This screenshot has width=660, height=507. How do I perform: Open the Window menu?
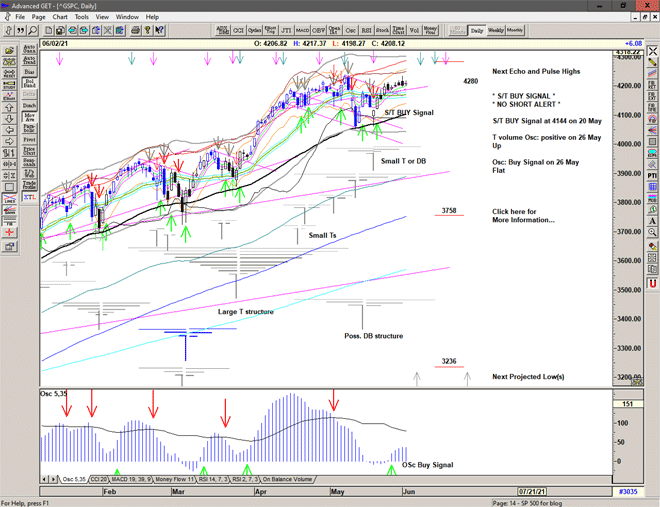[x=127, y=17]
